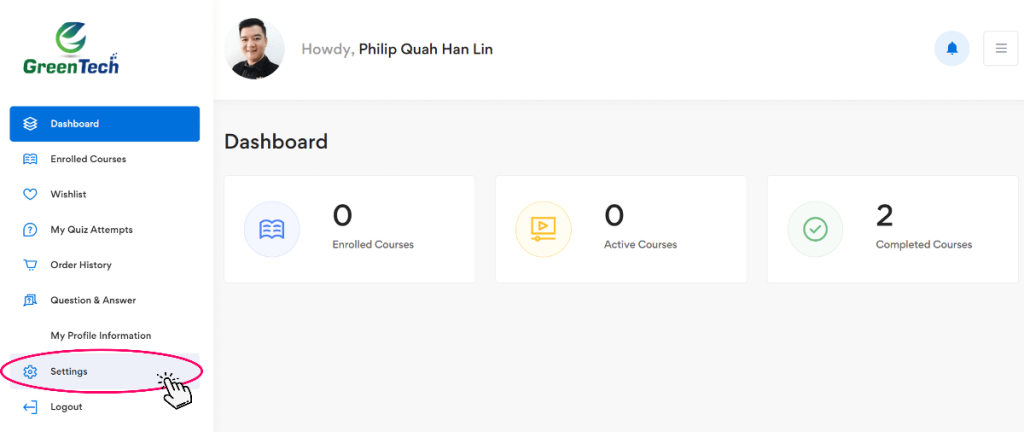Click the hamburger menu icon
The width and height of the screenshot is (1024, 432).
pyautogui.click(x=1000, y=48)
